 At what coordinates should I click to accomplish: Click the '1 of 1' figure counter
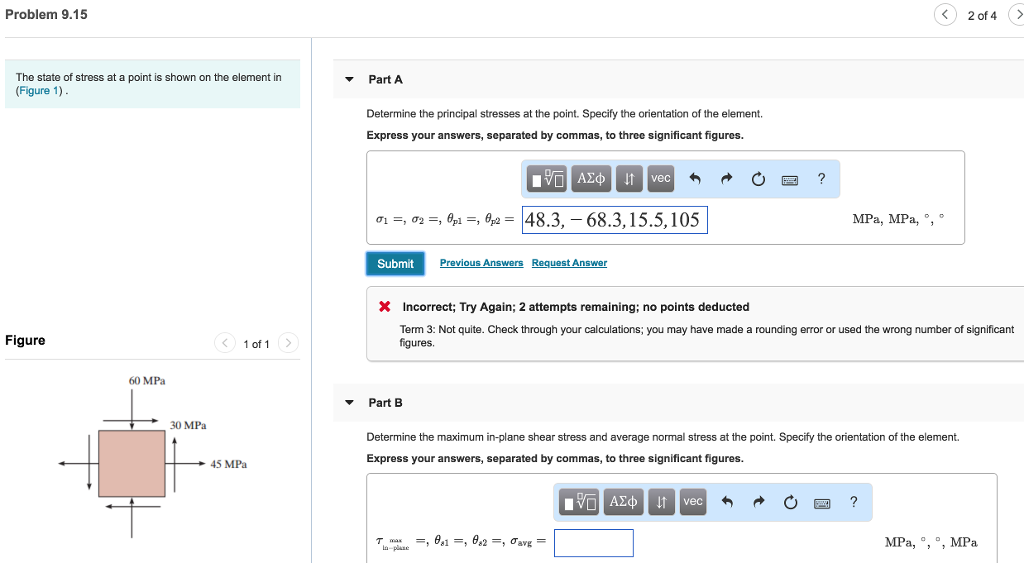point(256,344)
